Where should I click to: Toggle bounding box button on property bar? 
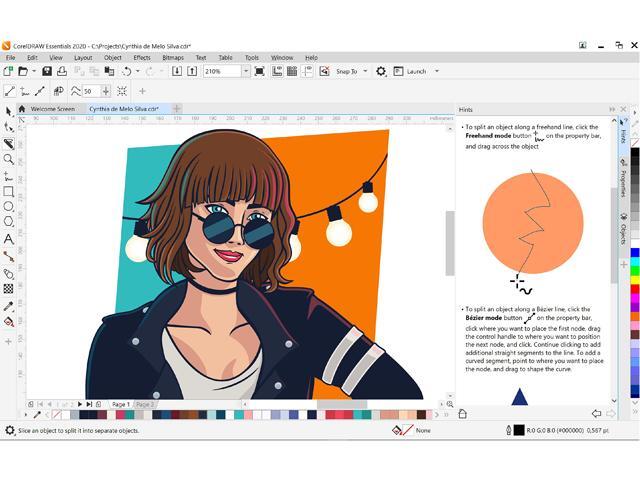[x=122, y=91]
